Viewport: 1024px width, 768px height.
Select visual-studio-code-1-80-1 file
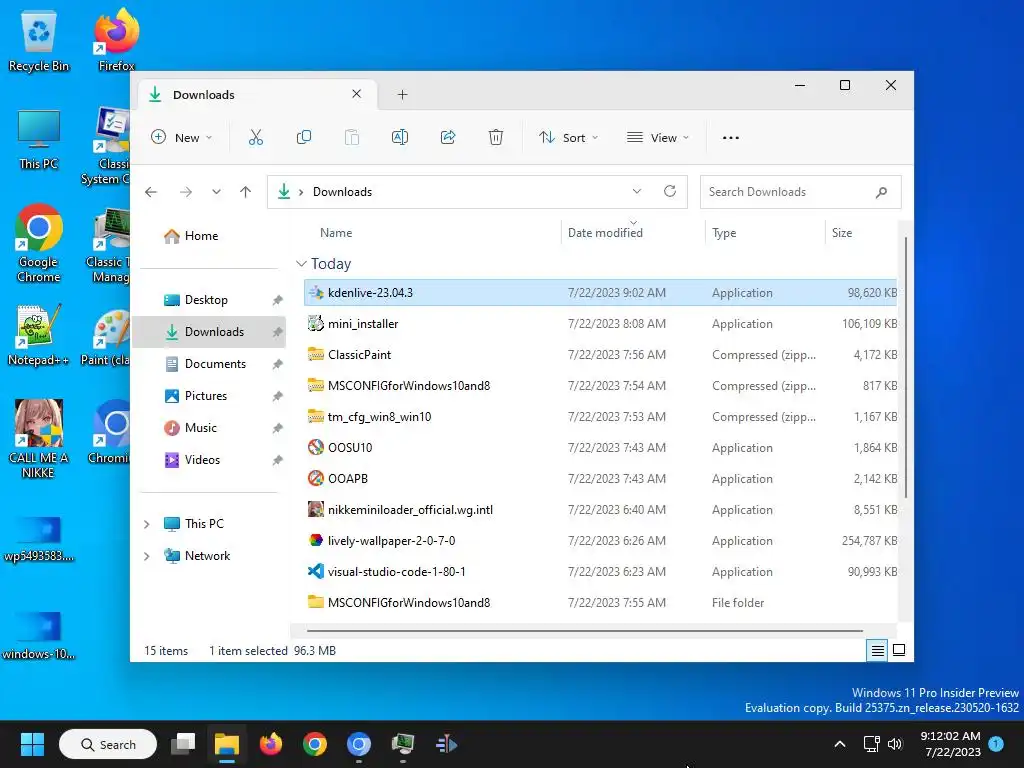coord(600,571)
